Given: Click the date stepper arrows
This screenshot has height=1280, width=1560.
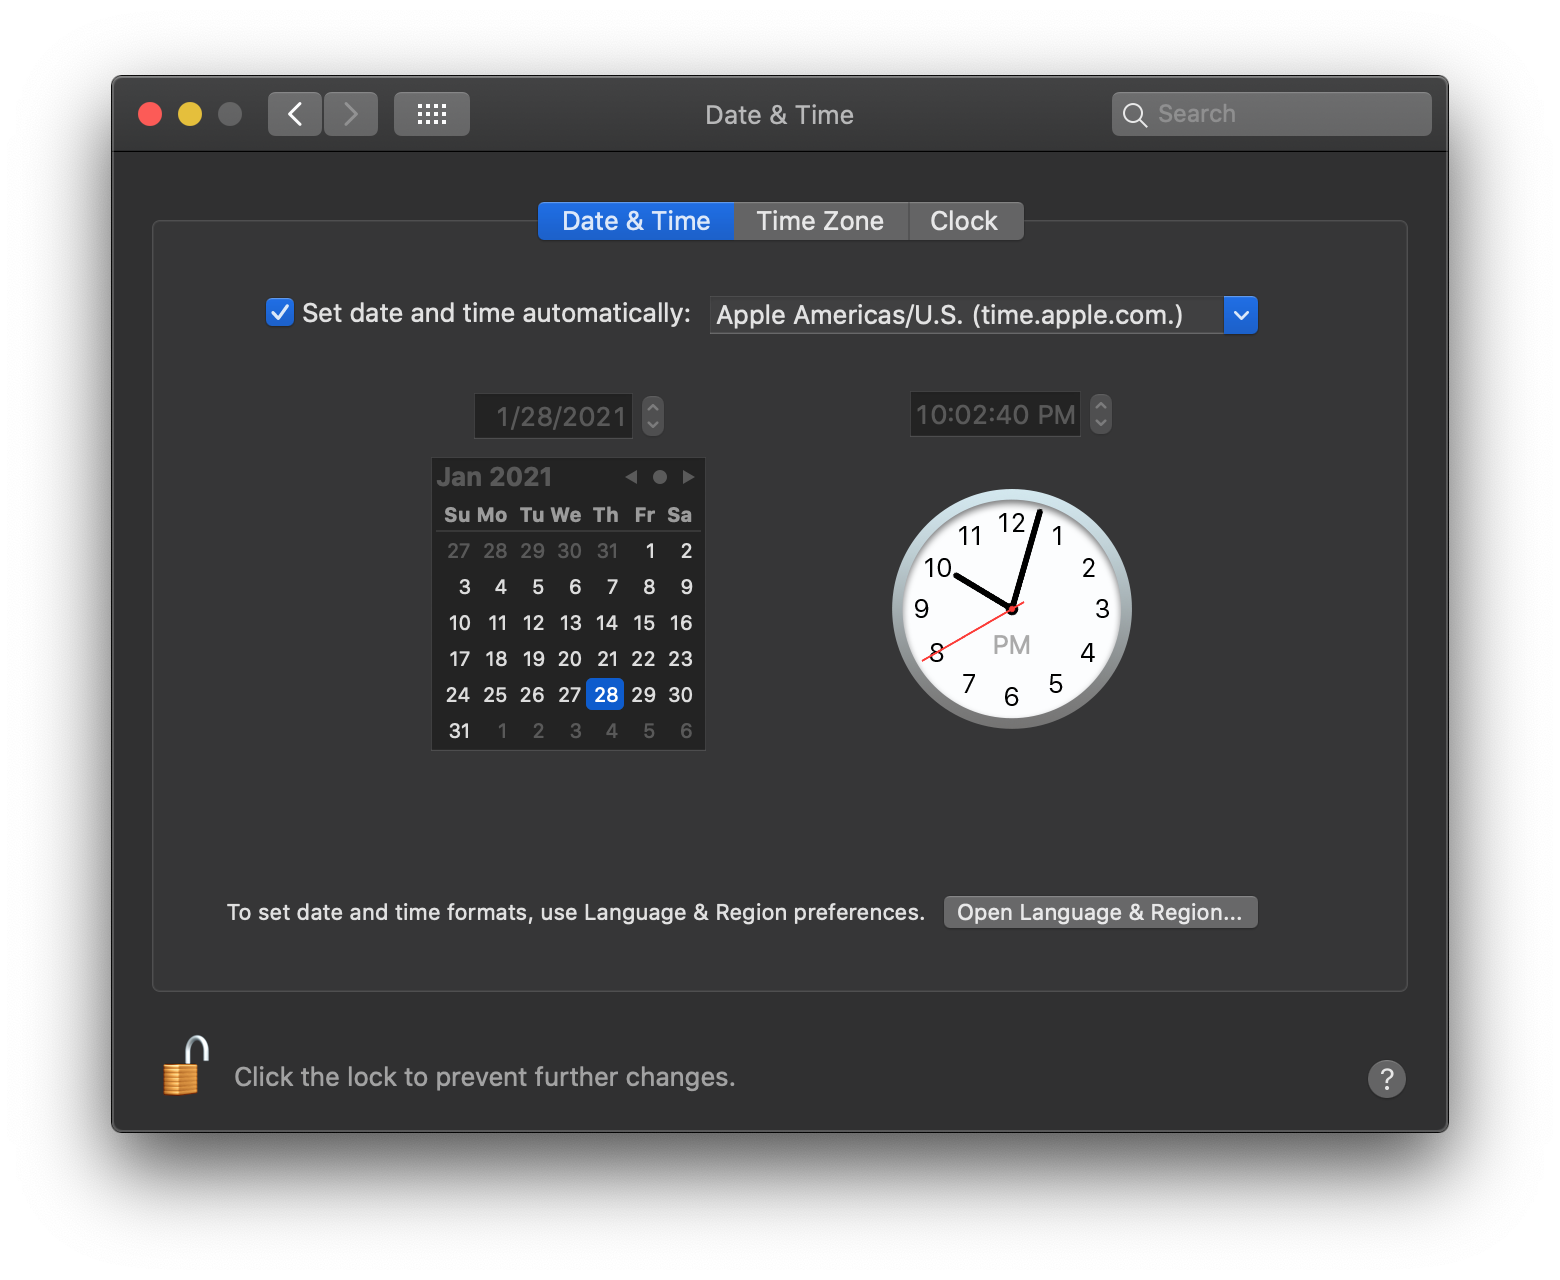Looking at the screenshot, I should [x=653, y=416].
